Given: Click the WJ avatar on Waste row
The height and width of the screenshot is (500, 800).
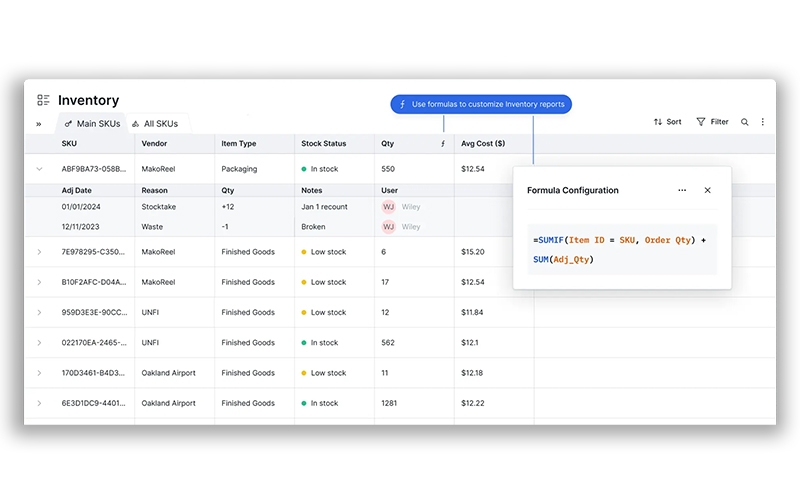Looking at the screenshot, I should point(388,227).
